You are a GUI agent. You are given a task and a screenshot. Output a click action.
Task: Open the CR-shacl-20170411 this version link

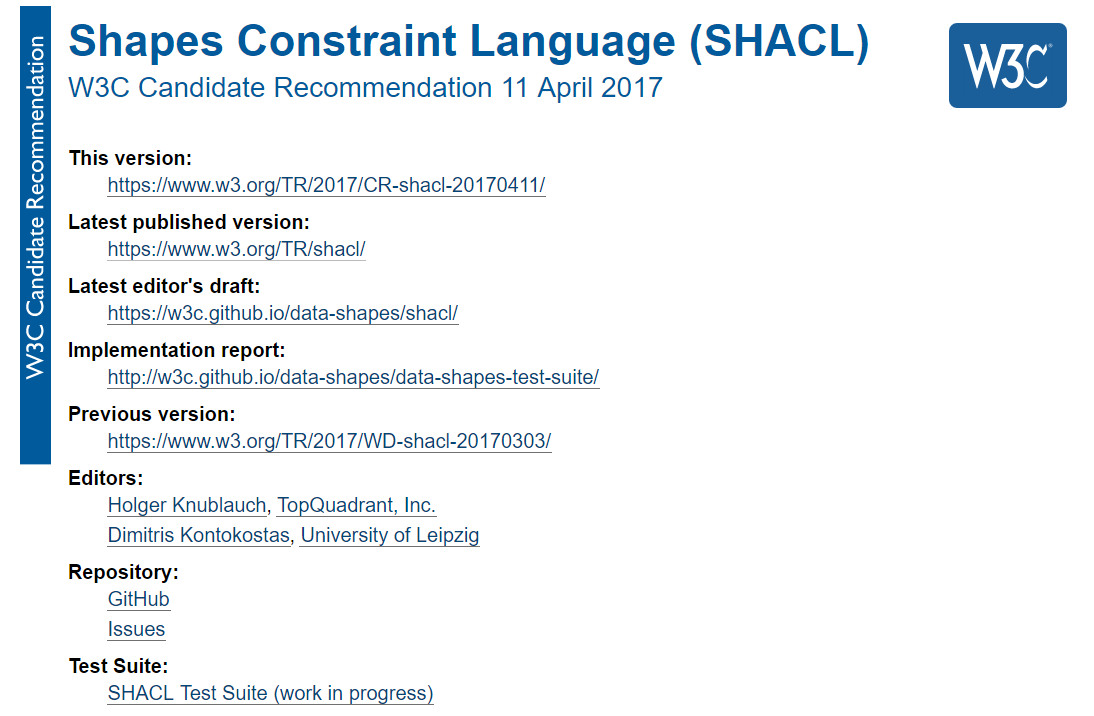tap(326, 185)
